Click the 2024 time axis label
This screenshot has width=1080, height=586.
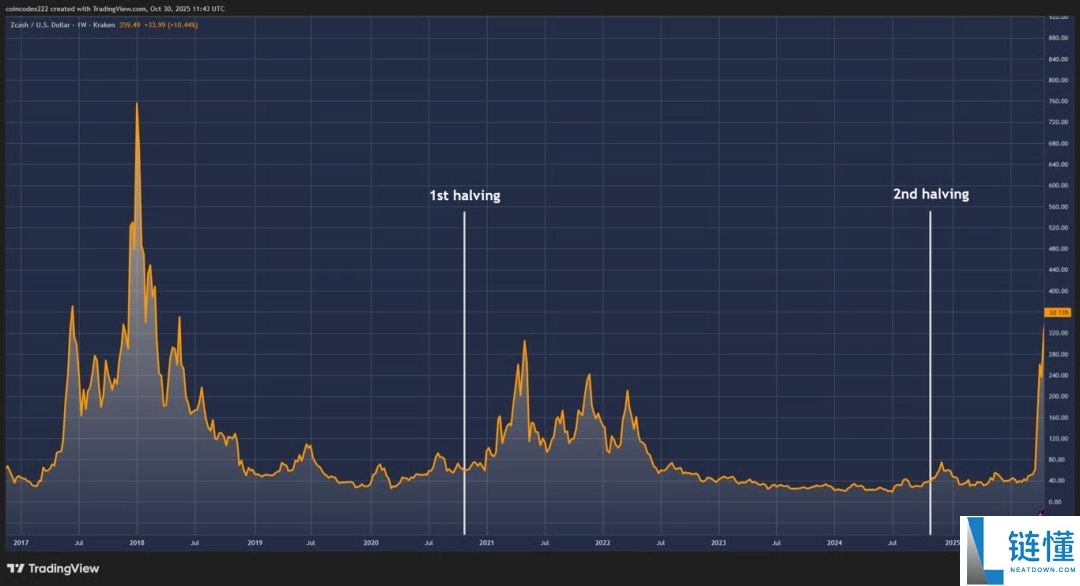(834, 543)
